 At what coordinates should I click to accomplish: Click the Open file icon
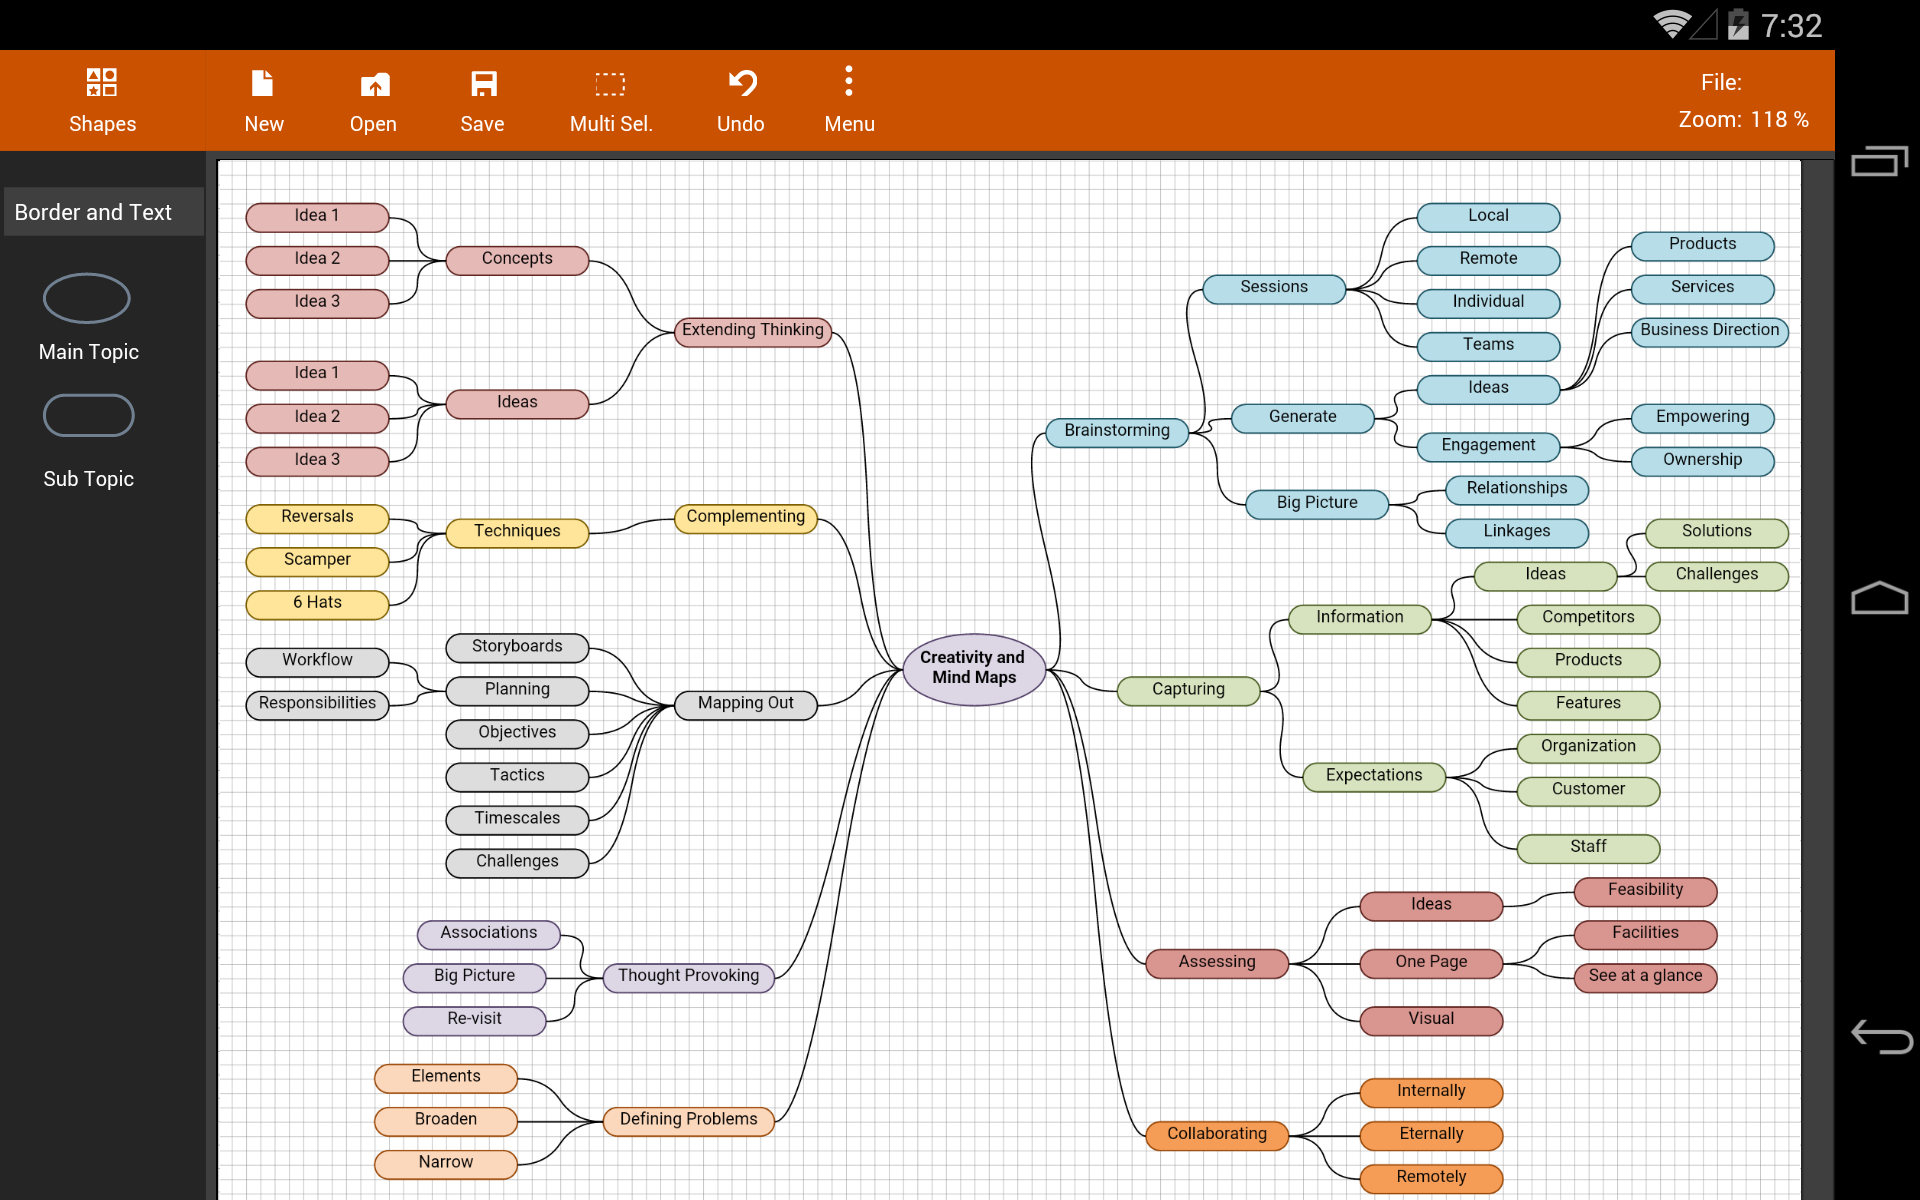click(374, 84)
